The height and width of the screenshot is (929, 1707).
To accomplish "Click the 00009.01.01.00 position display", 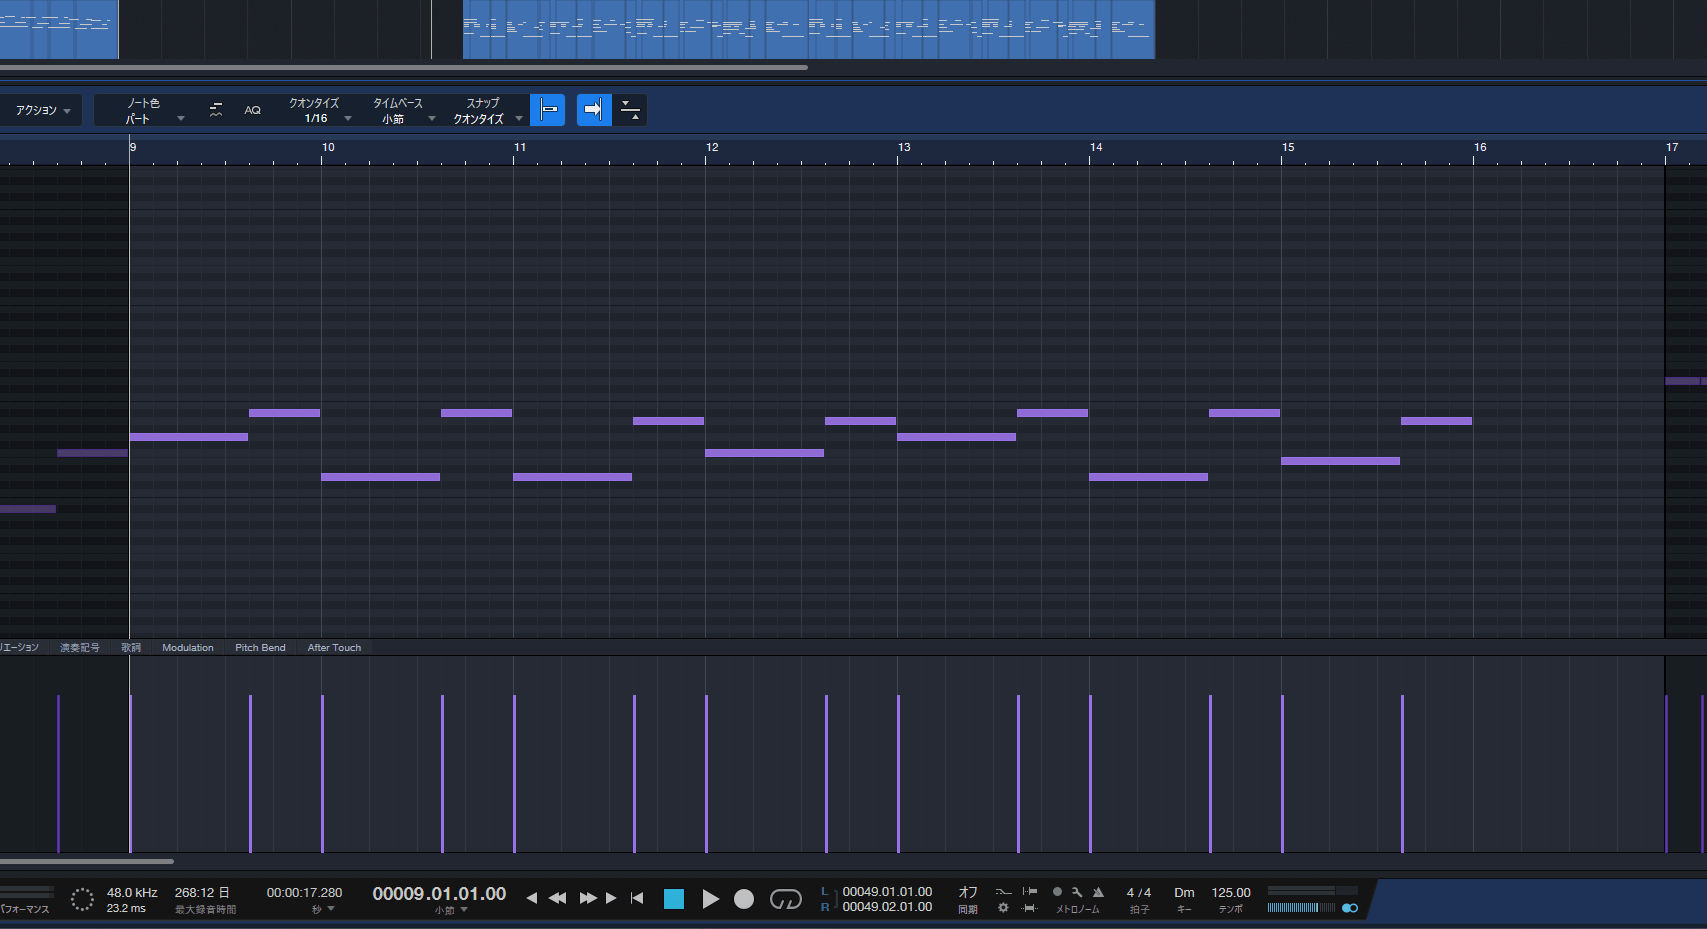I will tap(439, 894).
